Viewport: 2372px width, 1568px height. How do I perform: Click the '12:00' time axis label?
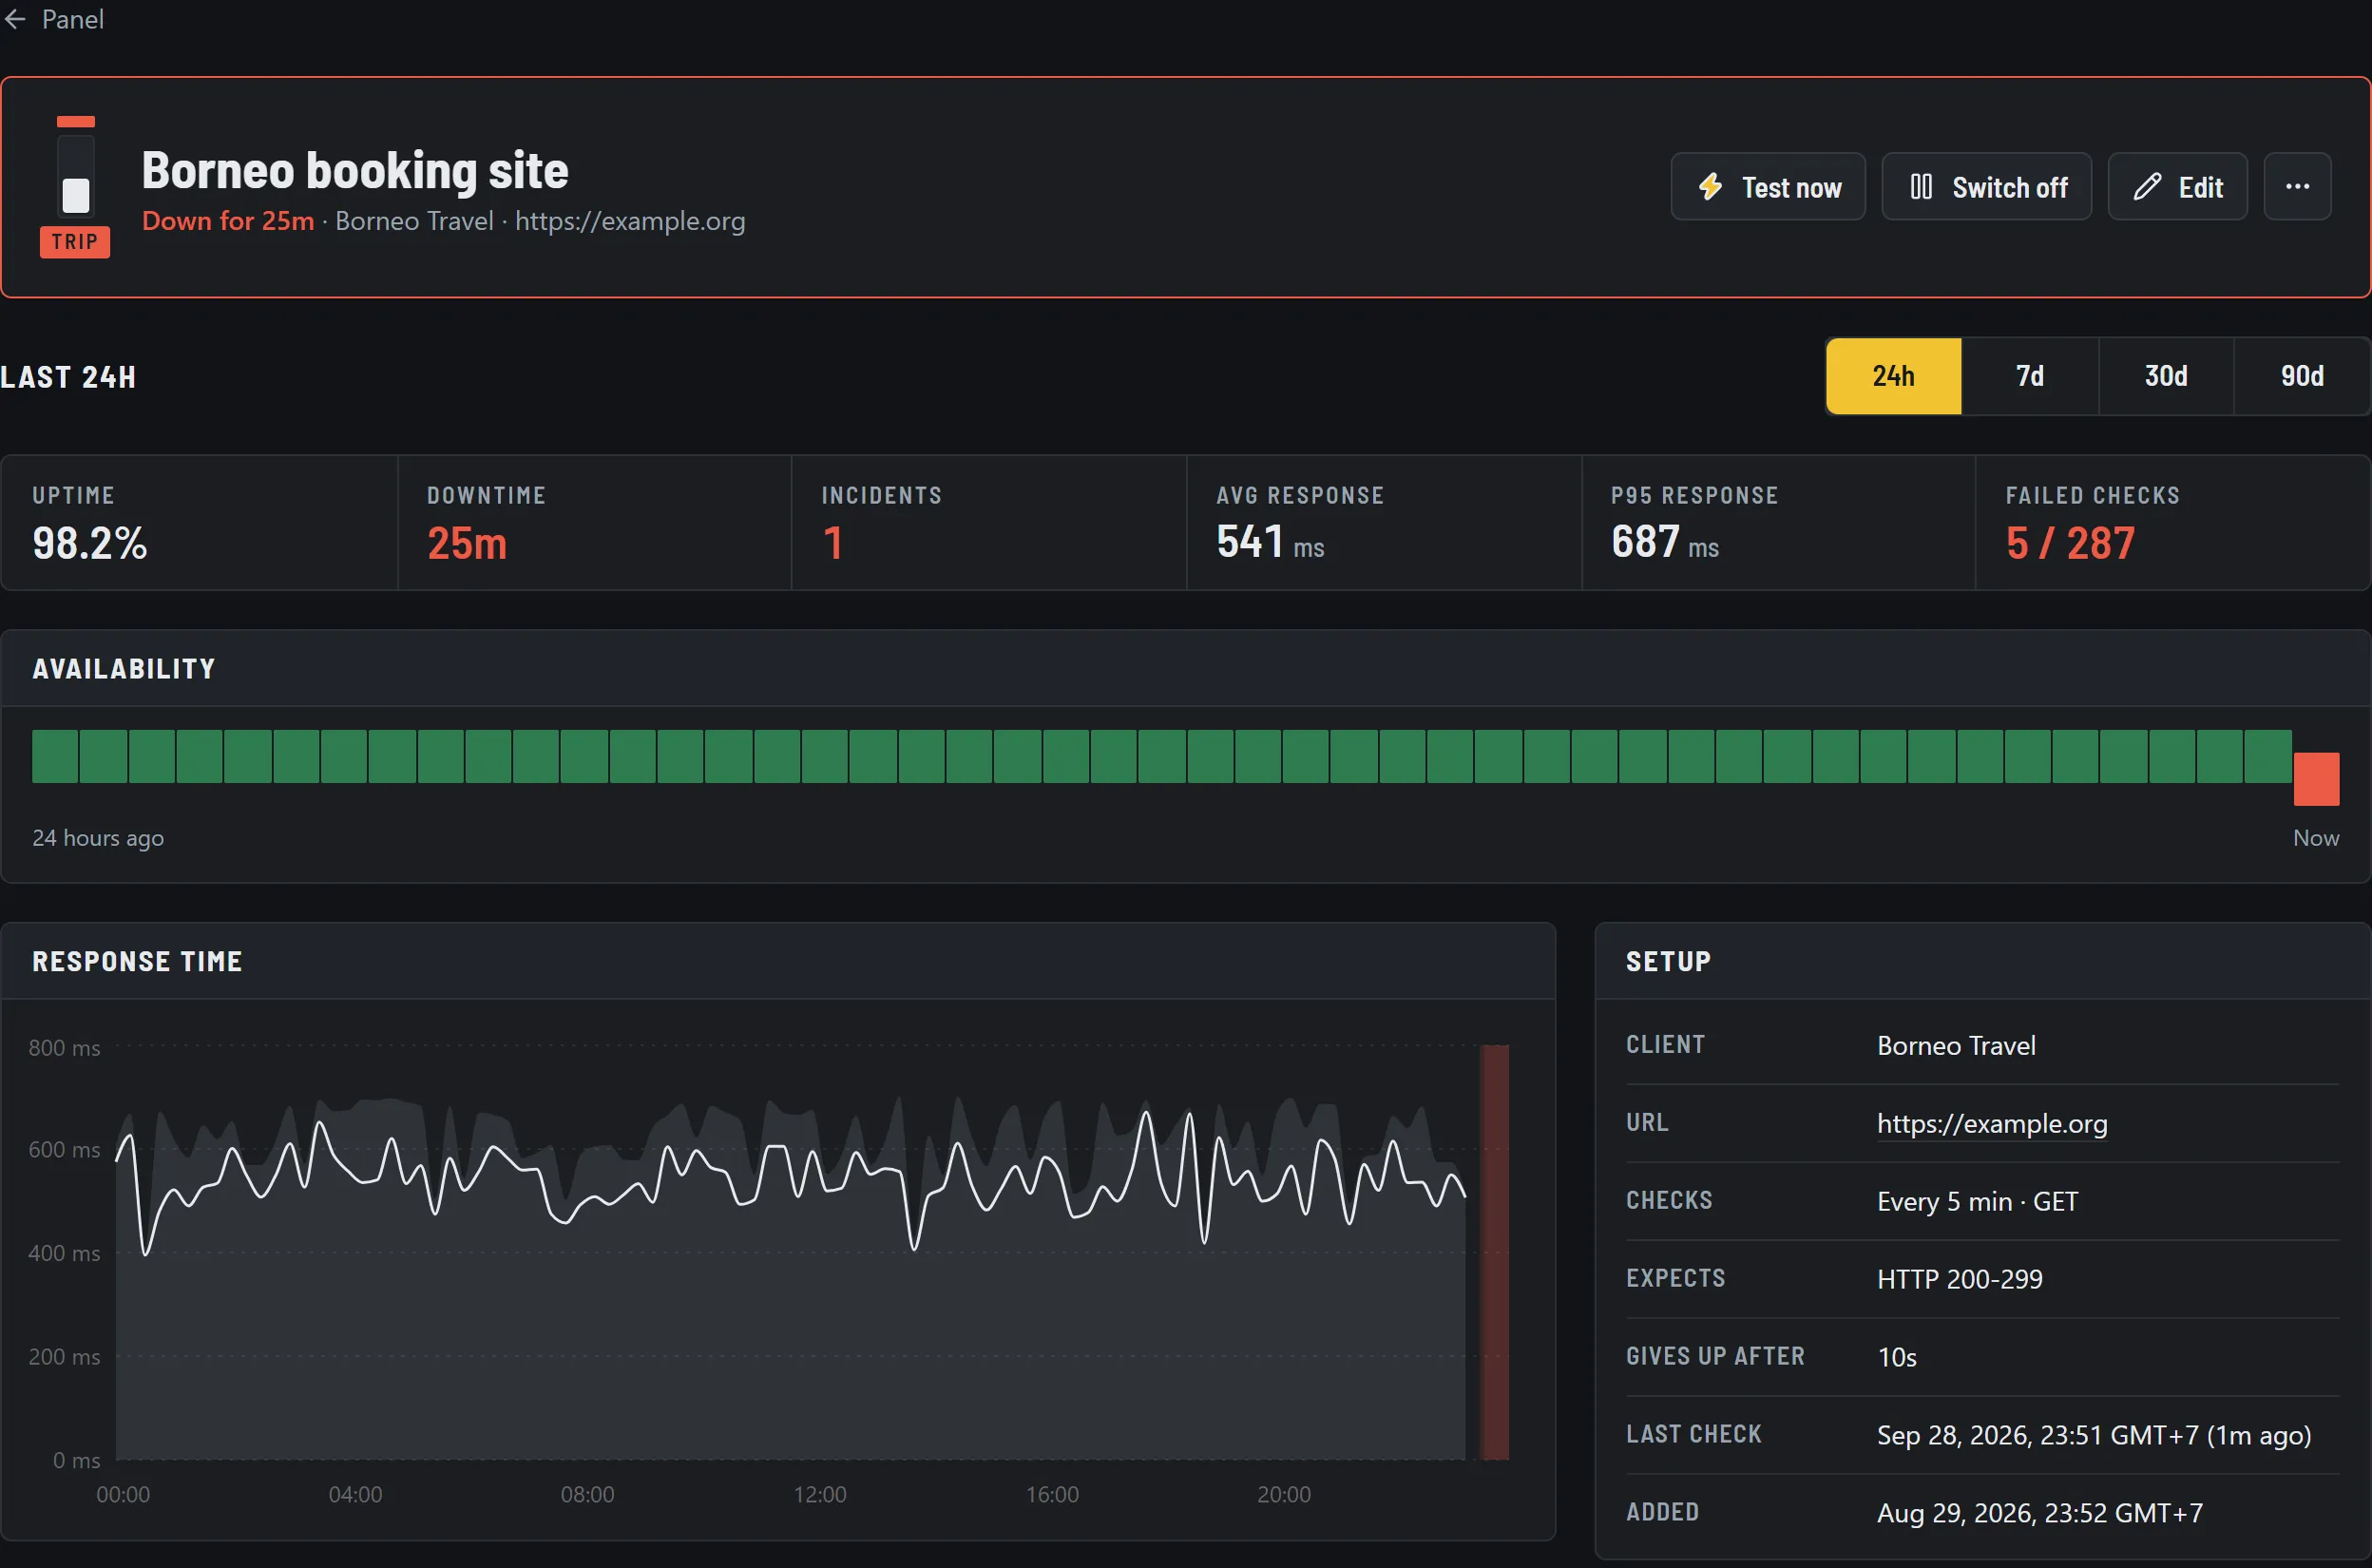pos(820,1494)
